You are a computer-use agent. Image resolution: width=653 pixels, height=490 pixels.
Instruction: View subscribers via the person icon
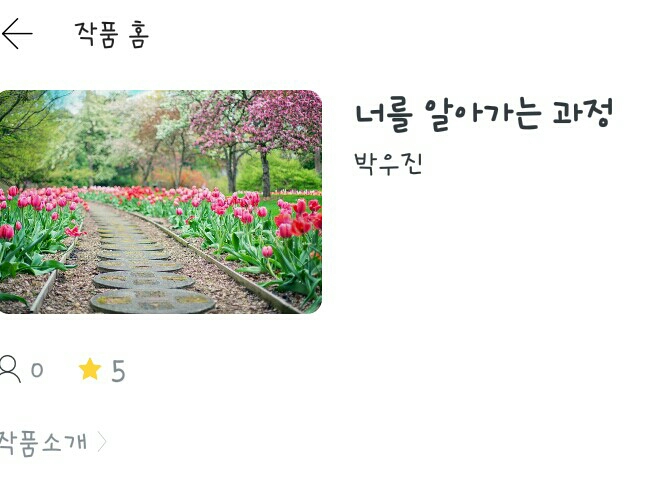pos(10,369)
